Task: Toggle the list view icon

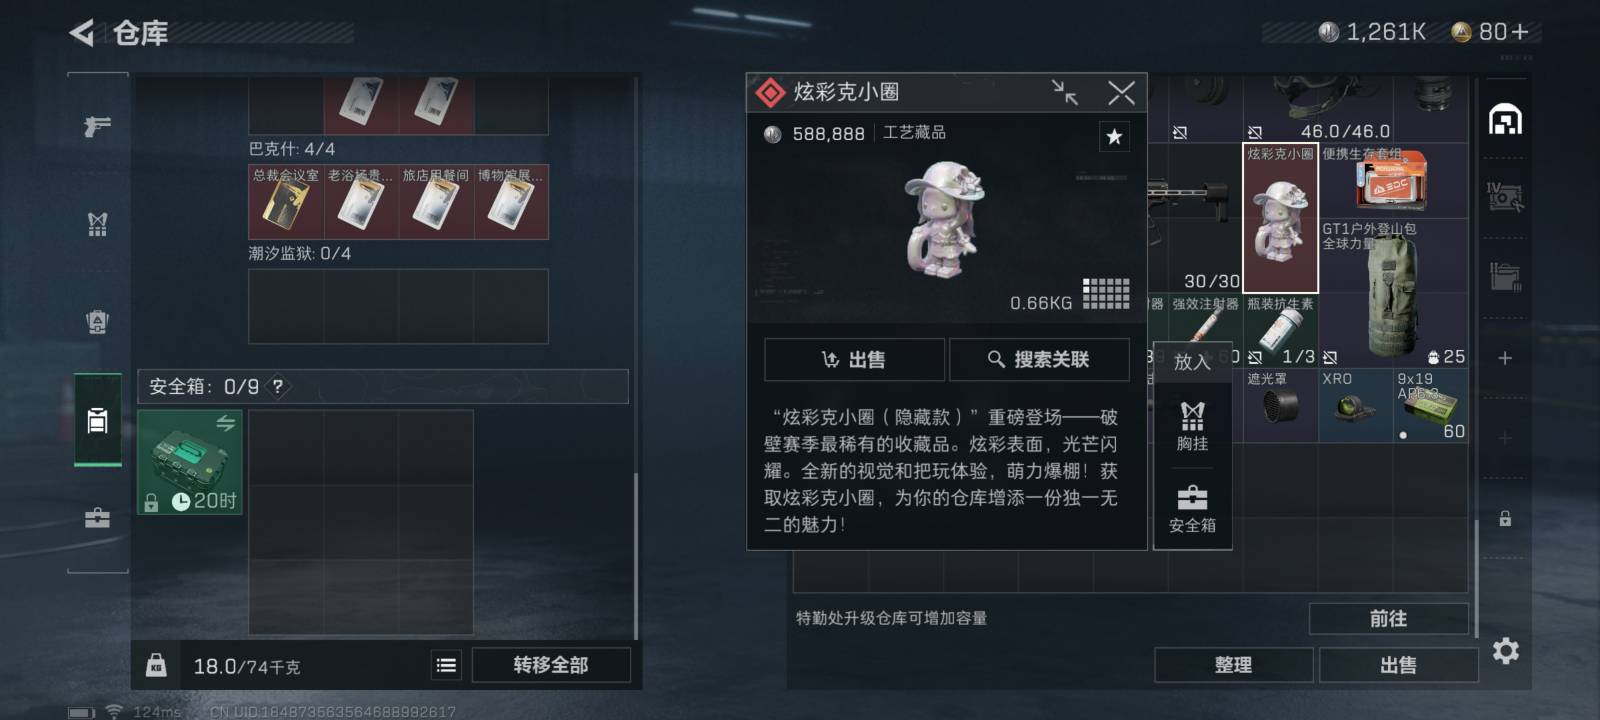Action: [x=446, y=665]
